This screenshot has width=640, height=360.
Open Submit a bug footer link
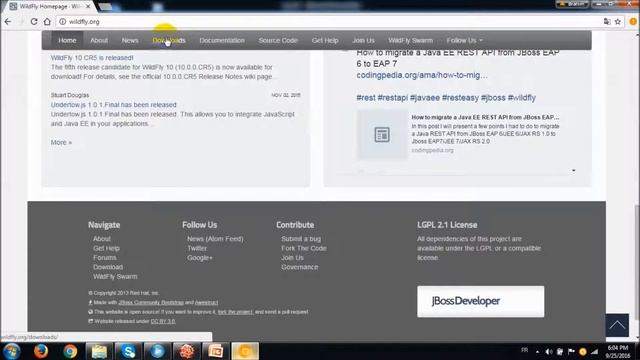click(301, 239)
